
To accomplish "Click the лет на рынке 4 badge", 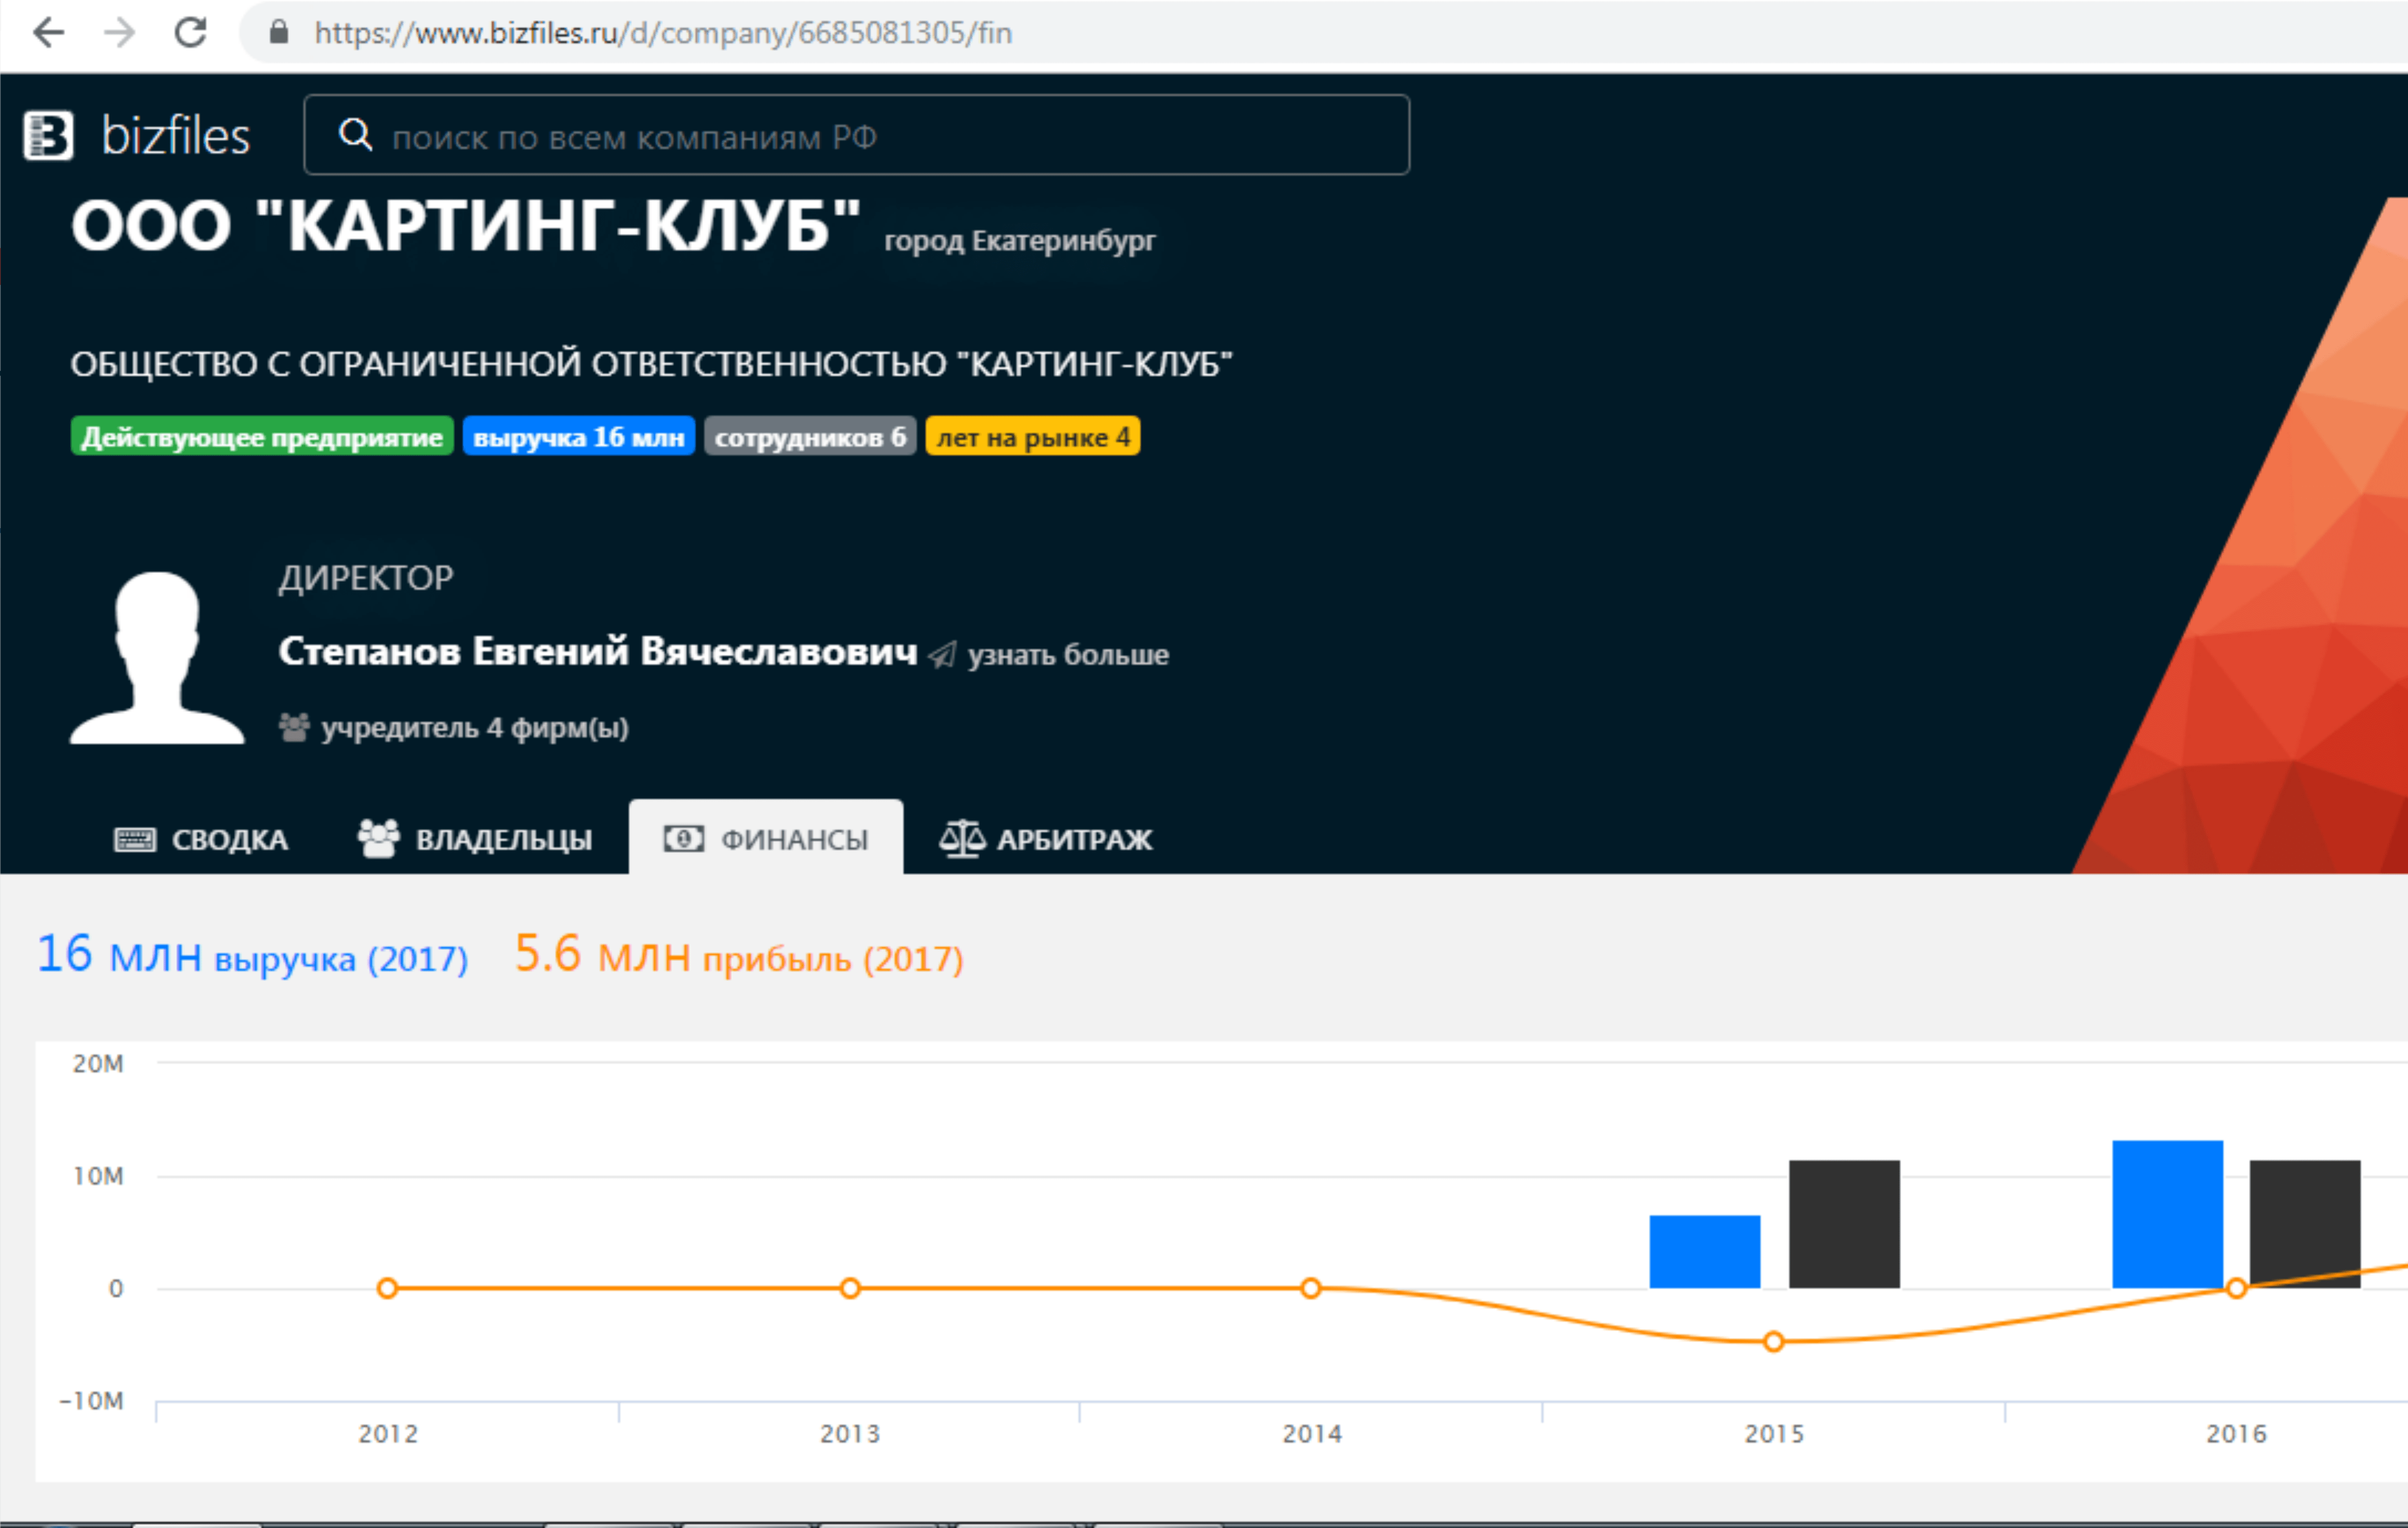I will point(1033,436).
